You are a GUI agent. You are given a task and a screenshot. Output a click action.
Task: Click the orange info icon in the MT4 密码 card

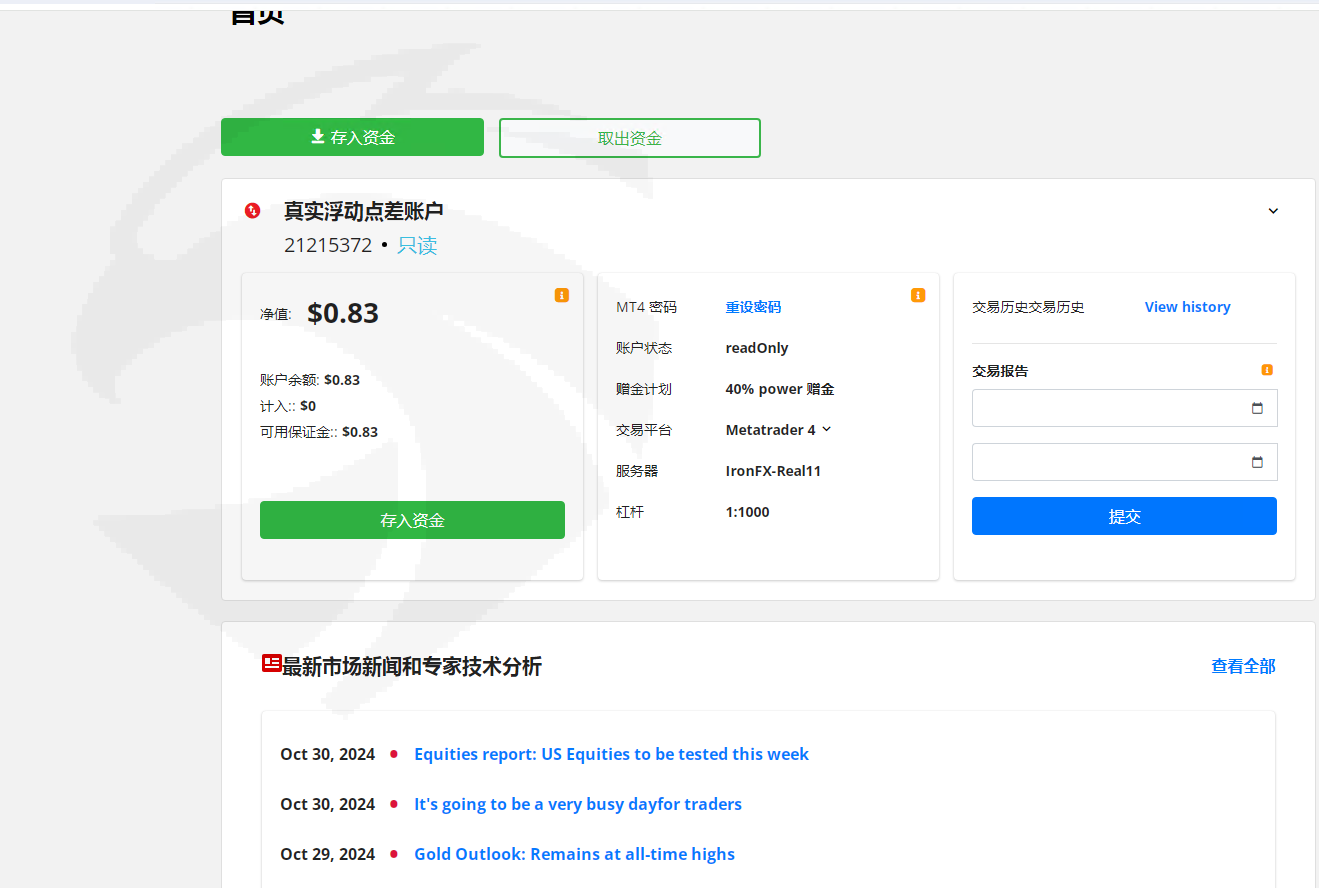(x=918, y=295)
